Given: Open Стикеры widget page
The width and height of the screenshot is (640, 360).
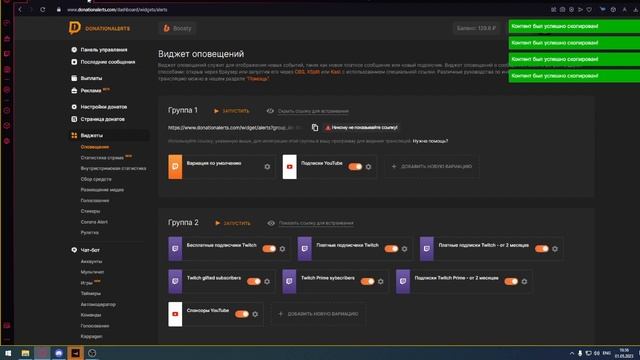Looking at the screenshot, I should pyautogui.click(x=90, y=211).
